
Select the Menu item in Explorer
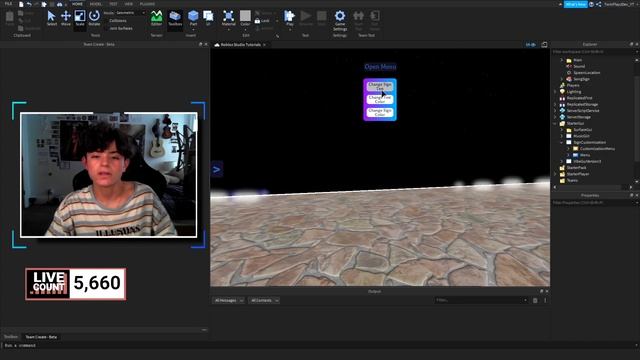(584, 155)
